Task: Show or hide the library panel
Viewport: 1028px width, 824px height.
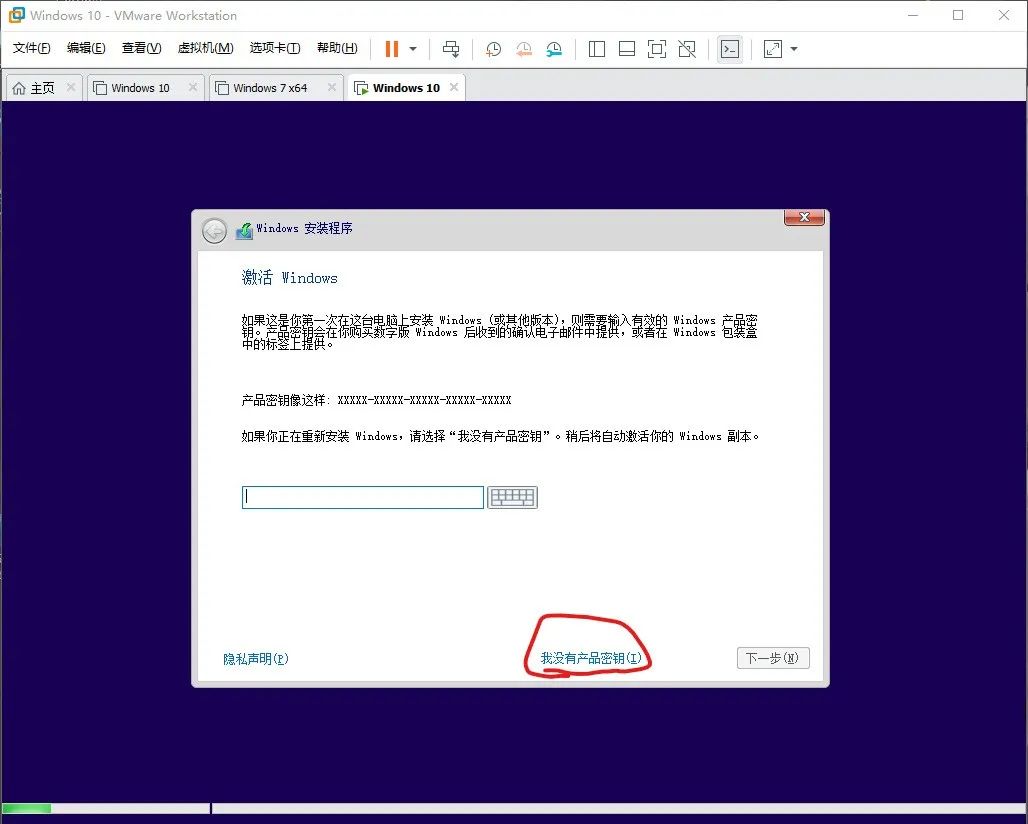Action: [596, 48]
